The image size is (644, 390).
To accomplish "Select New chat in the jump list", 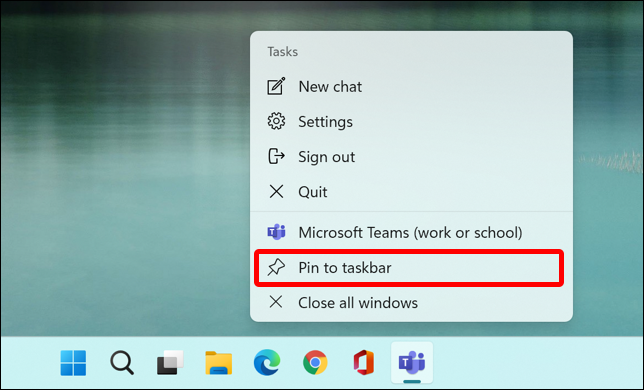I will 411,87.
